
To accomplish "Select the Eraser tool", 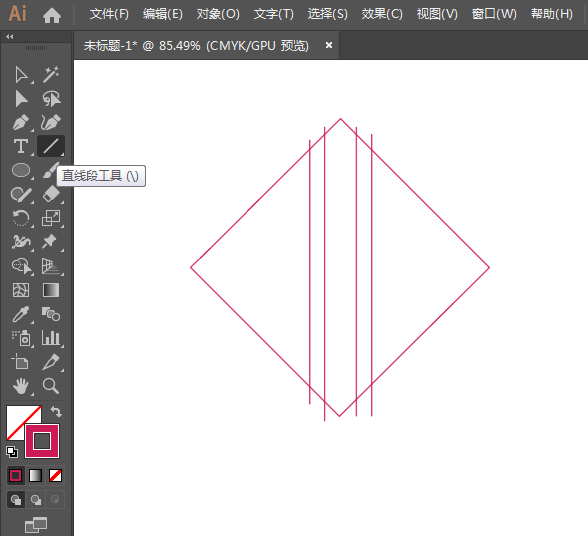I will (51, 194).
